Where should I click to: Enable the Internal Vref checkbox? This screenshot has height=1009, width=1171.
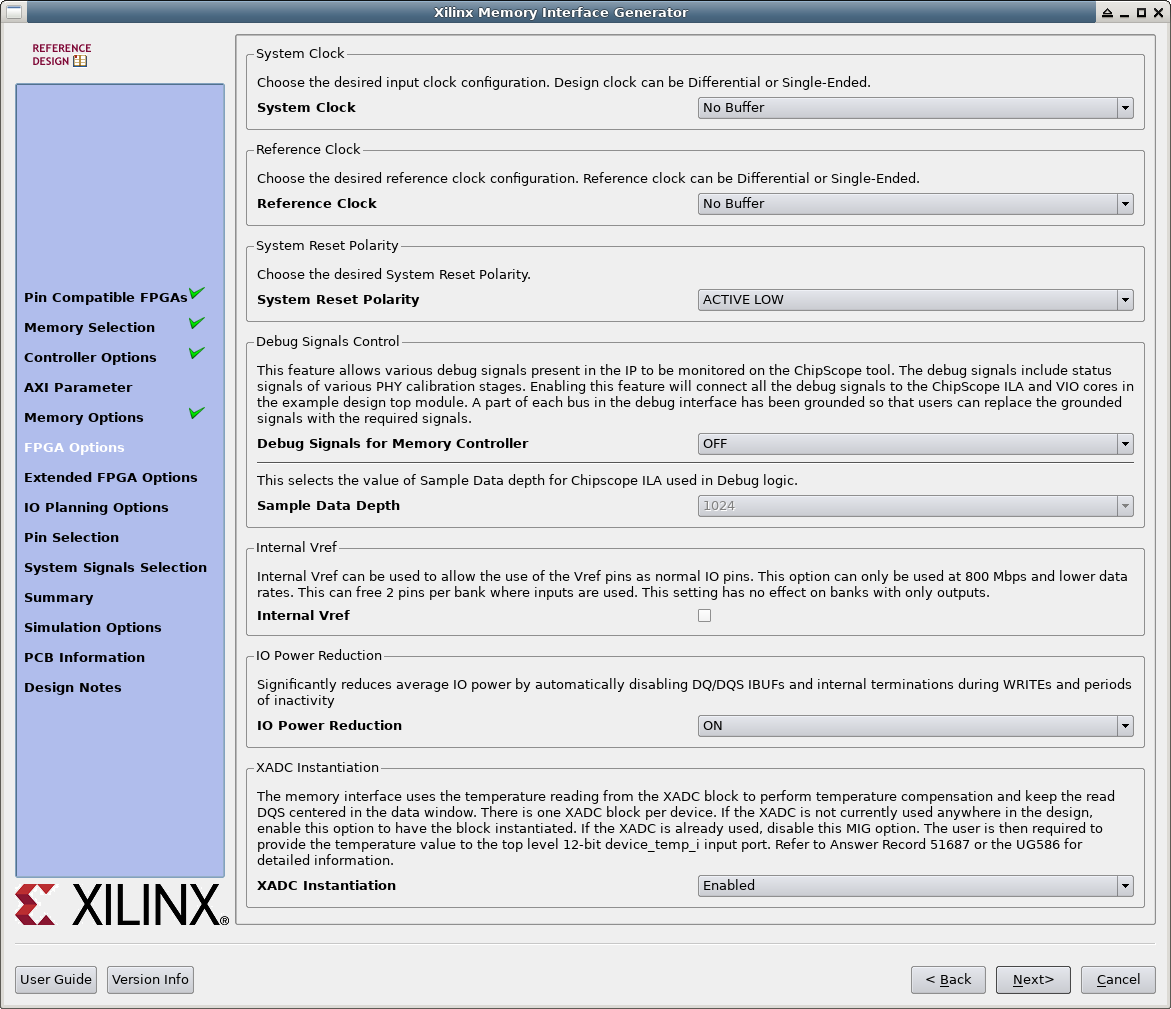coord(704,616)
